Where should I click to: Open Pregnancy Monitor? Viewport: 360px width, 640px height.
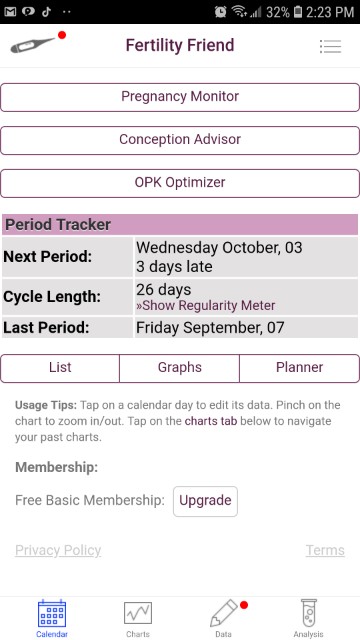coord(180,97)
